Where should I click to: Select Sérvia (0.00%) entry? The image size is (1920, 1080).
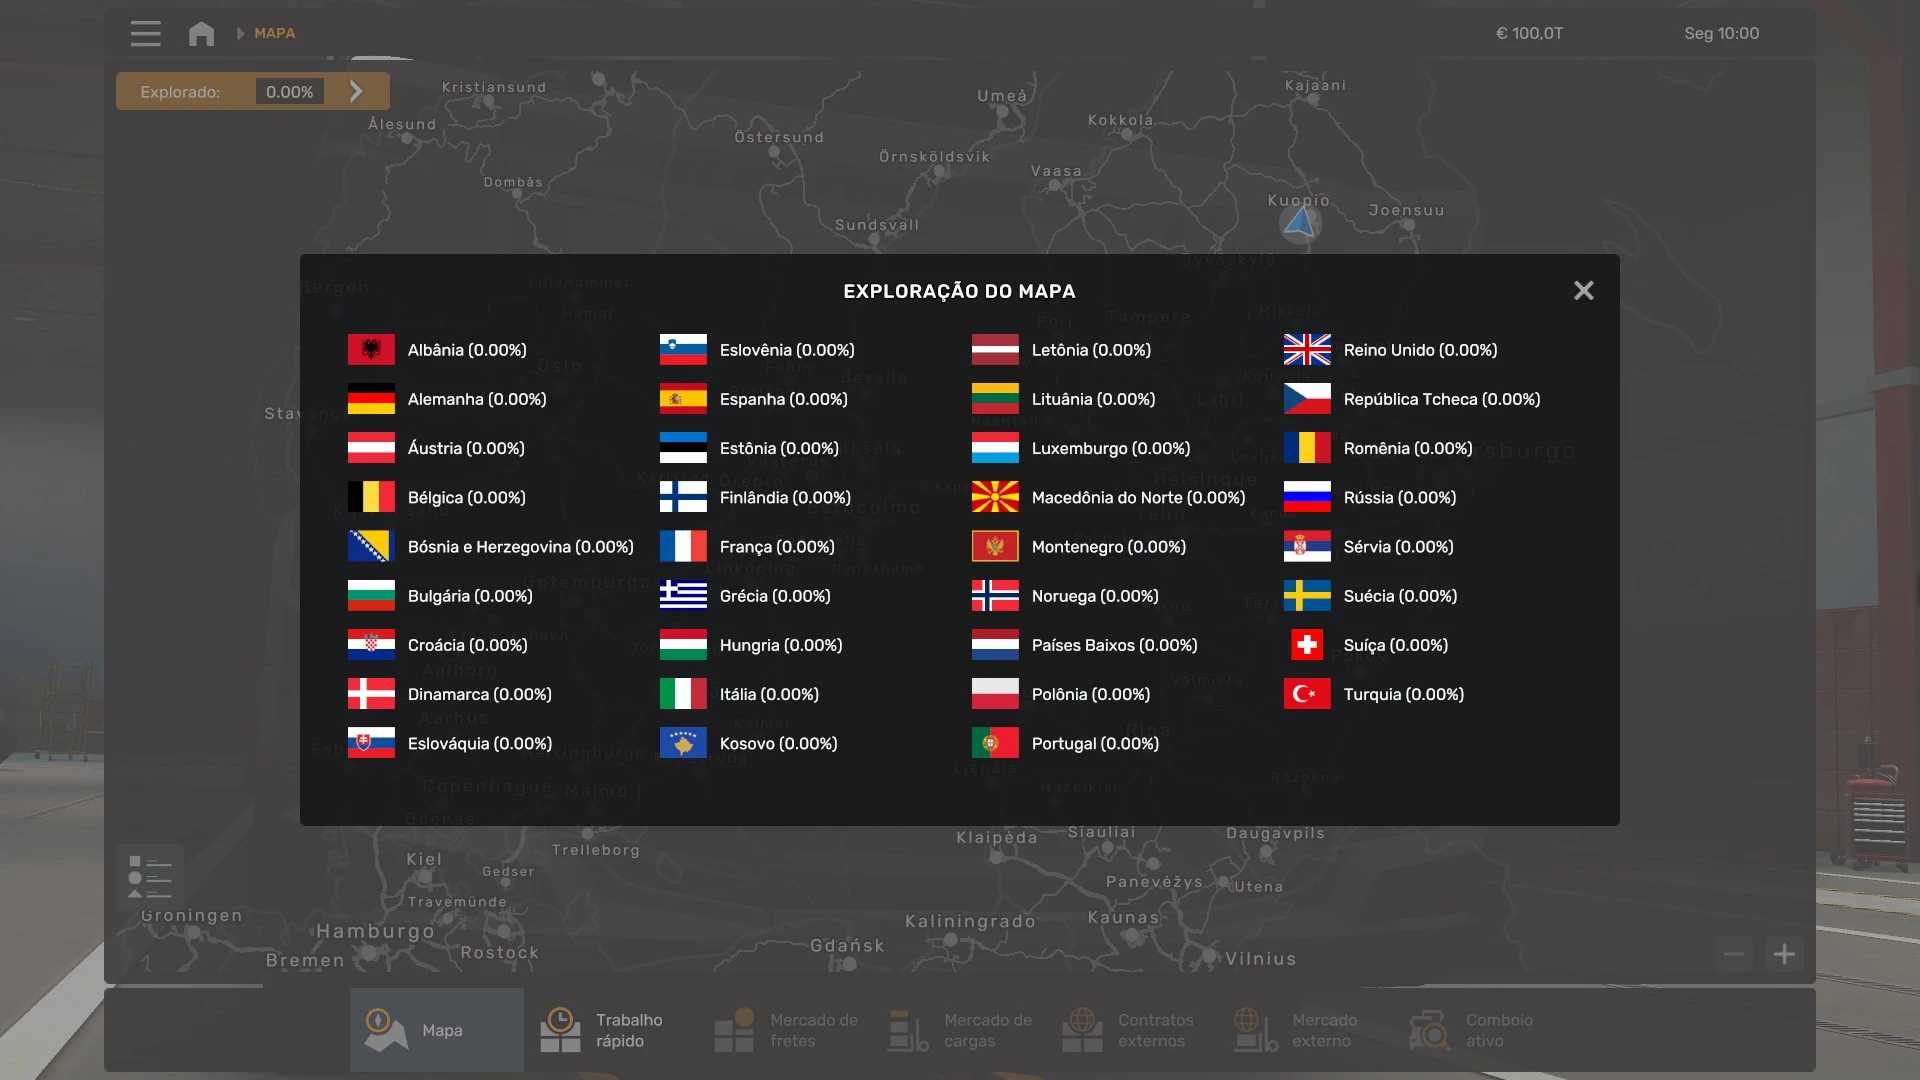click(1369, 547)
